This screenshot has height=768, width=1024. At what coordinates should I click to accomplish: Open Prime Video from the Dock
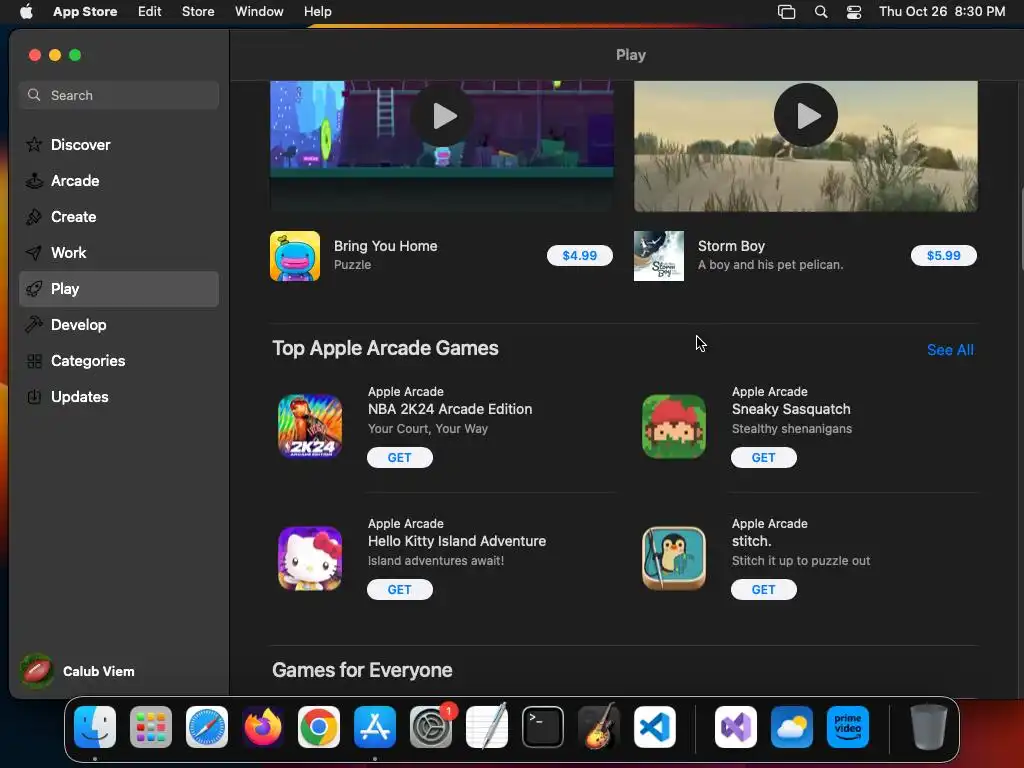click(x=848, y=727)
